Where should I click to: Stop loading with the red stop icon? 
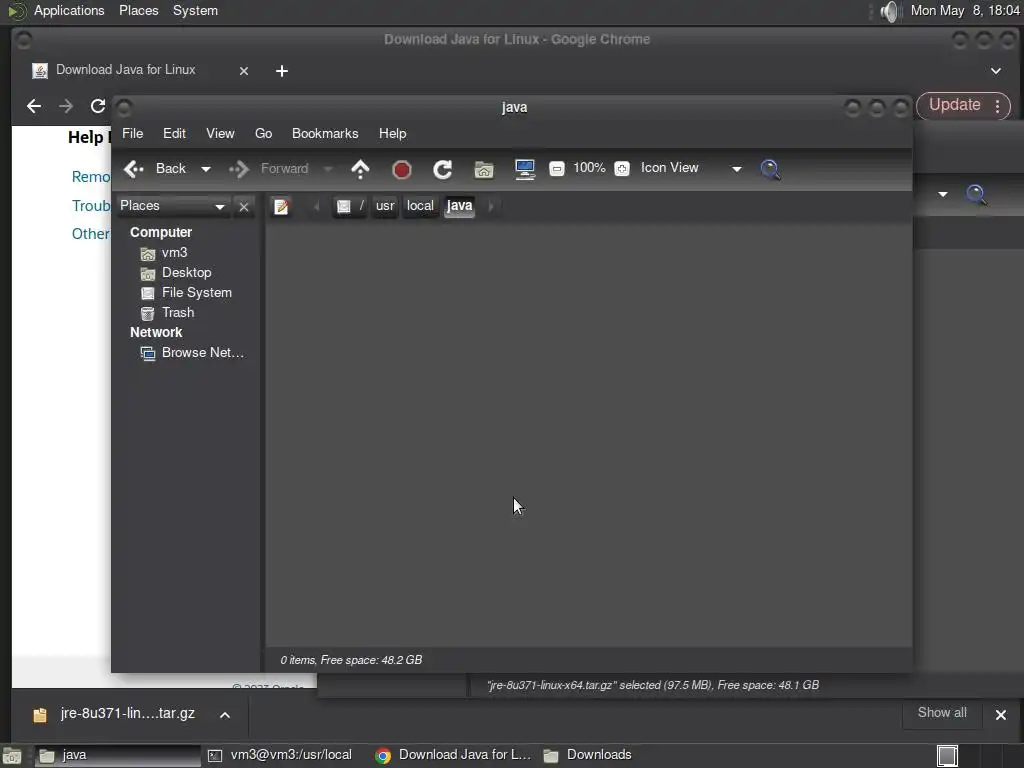tap(402, 170)
